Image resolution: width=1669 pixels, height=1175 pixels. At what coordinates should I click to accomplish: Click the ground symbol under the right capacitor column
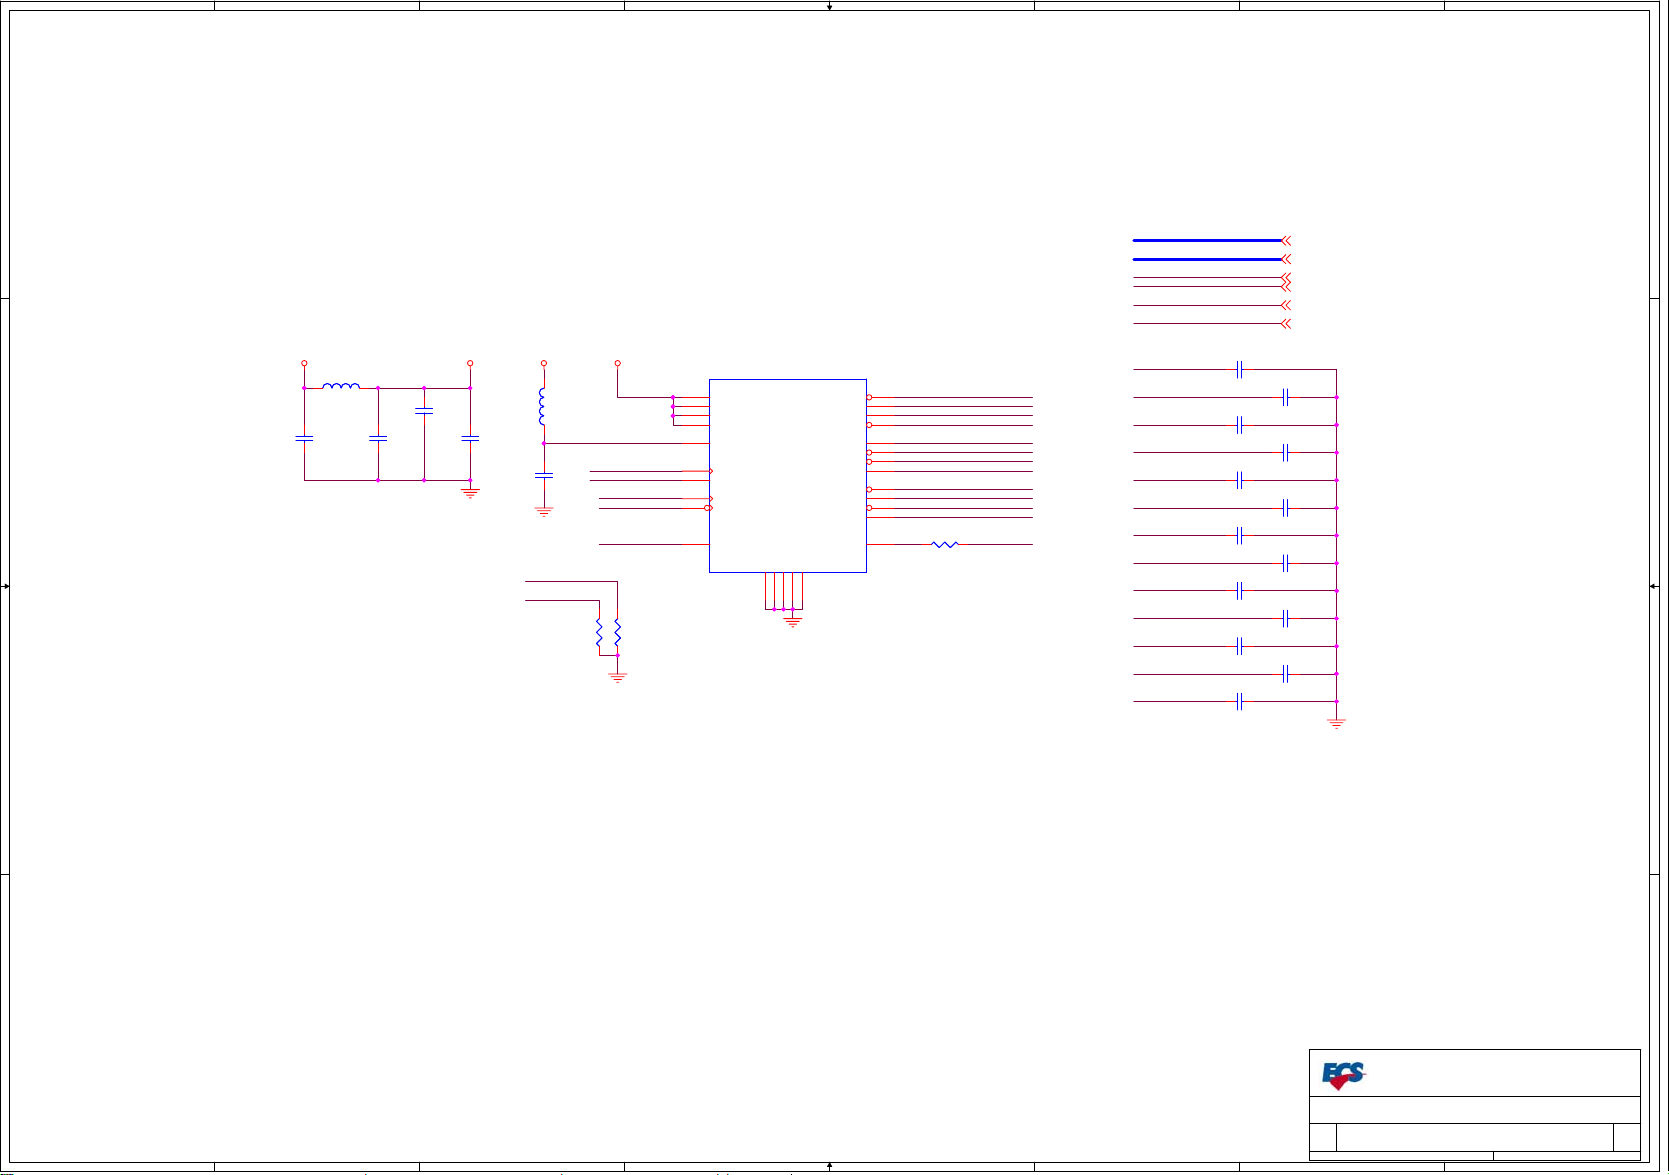[x=1336, y=723]
